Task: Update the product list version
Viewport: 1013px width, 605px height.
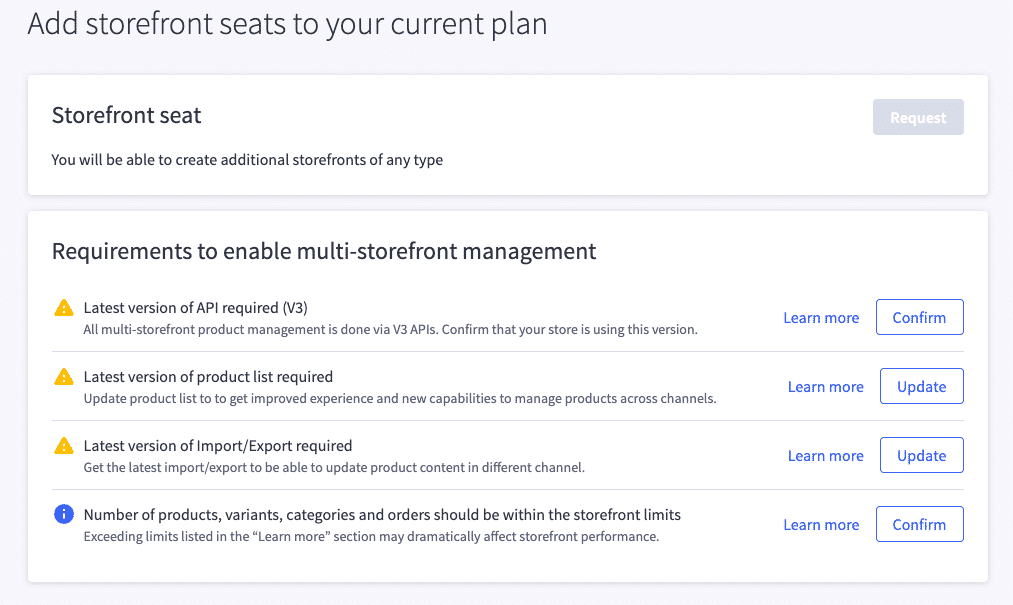Action: pyautogui.click(x=921, y=387)
